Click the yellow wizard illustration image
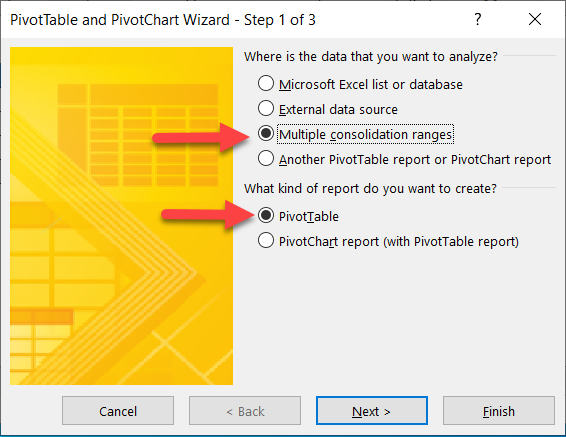 pos(121,216)
